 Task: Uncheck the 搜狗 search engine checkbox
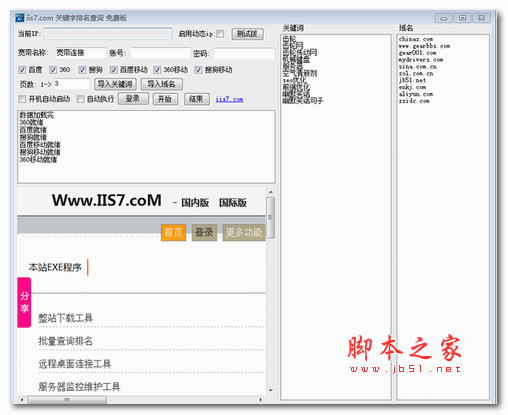(82, 70)
